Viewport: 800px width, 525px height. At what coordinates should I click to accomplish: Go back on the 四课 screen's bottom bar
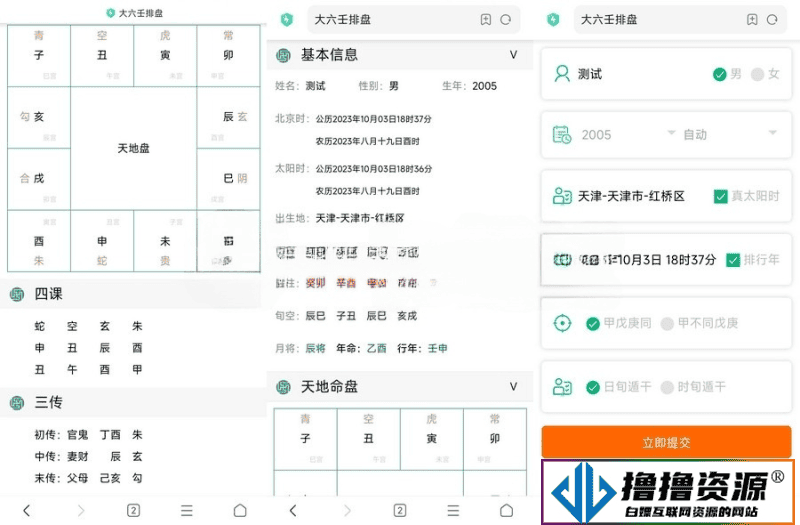pyautogui.click(x=27, y=510)
